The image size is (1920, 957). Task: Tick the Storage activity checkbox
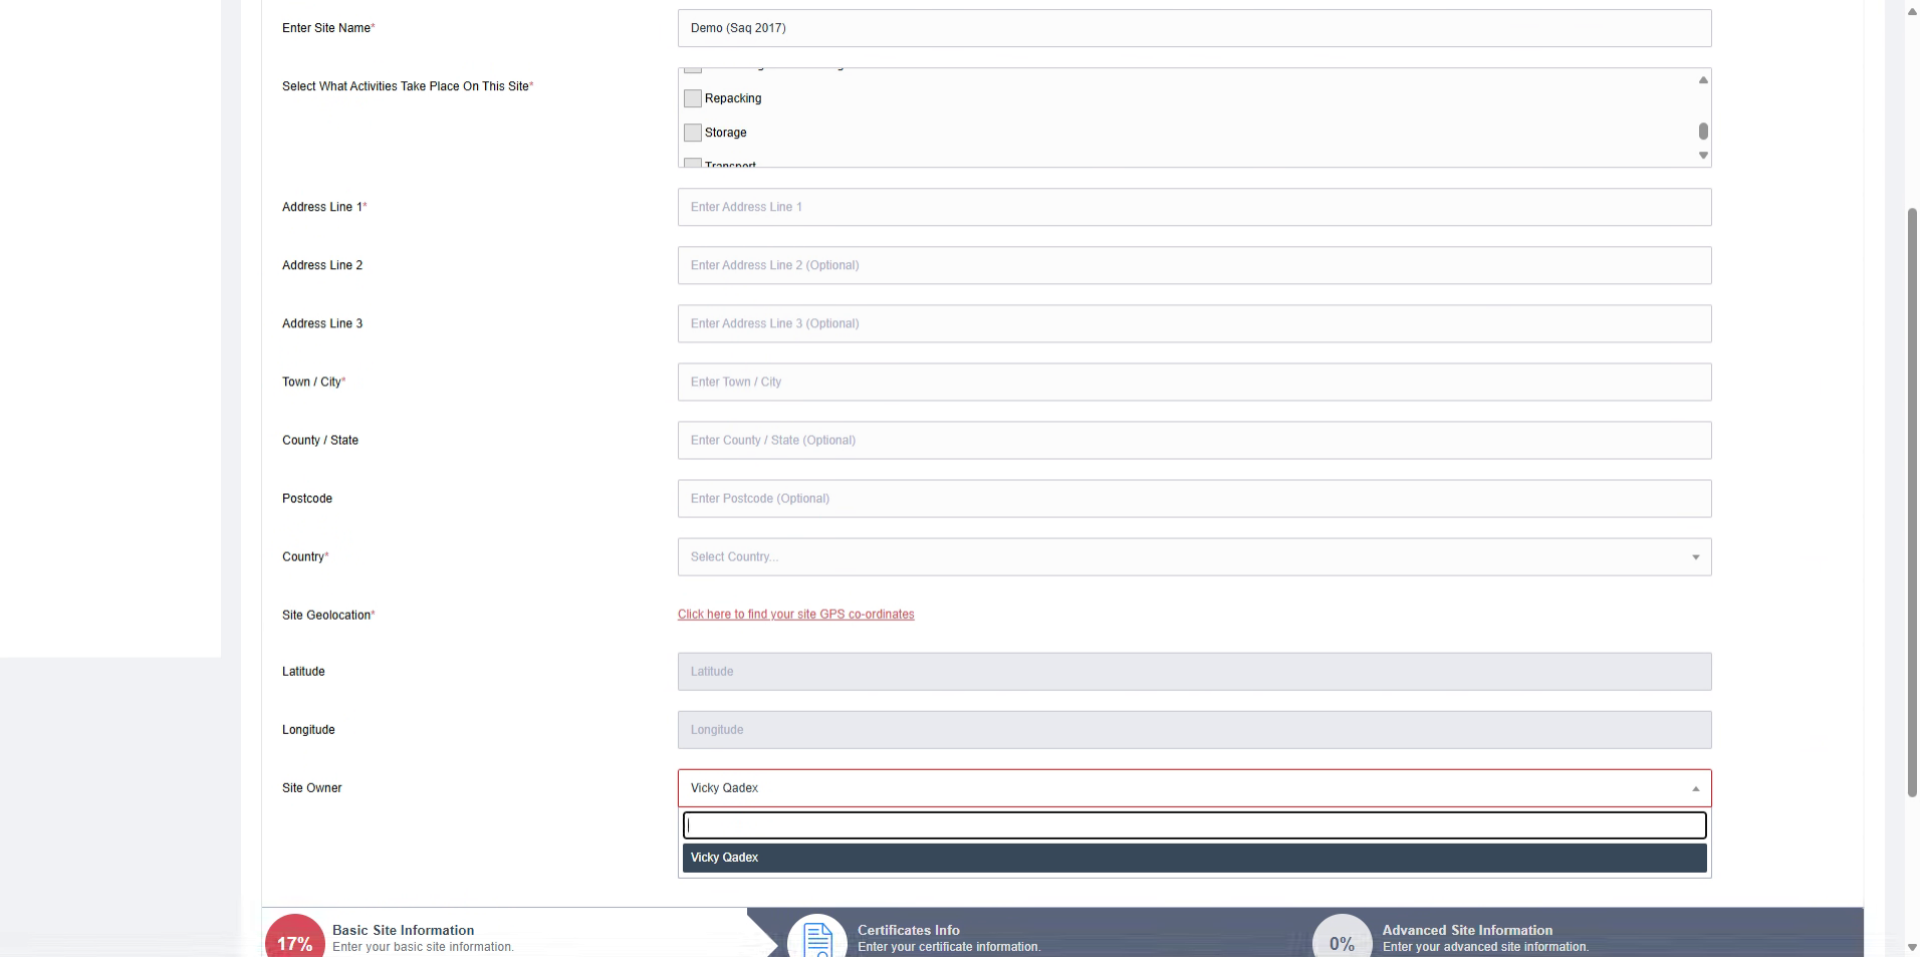[692, 132]
